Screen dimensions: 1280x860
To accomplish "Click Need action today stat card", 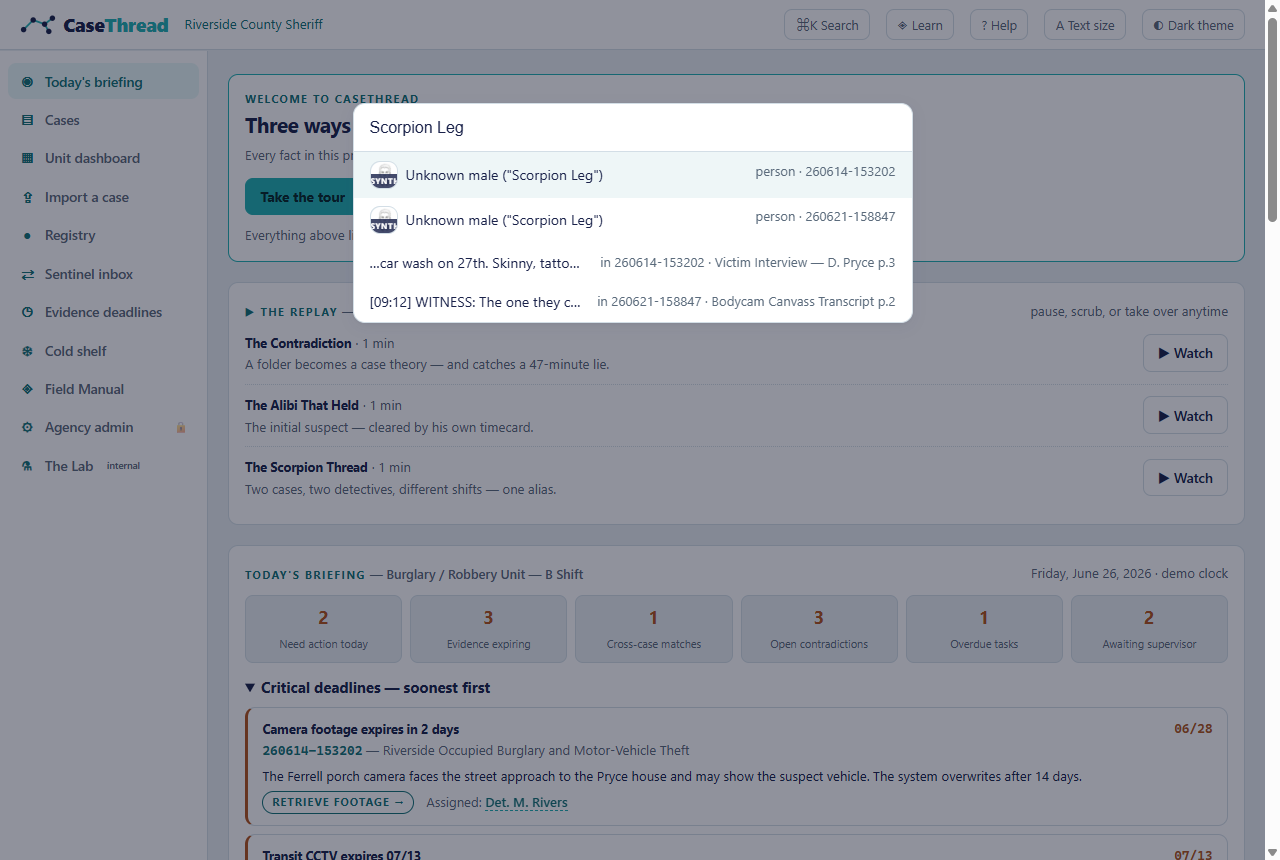I will 323,629.
